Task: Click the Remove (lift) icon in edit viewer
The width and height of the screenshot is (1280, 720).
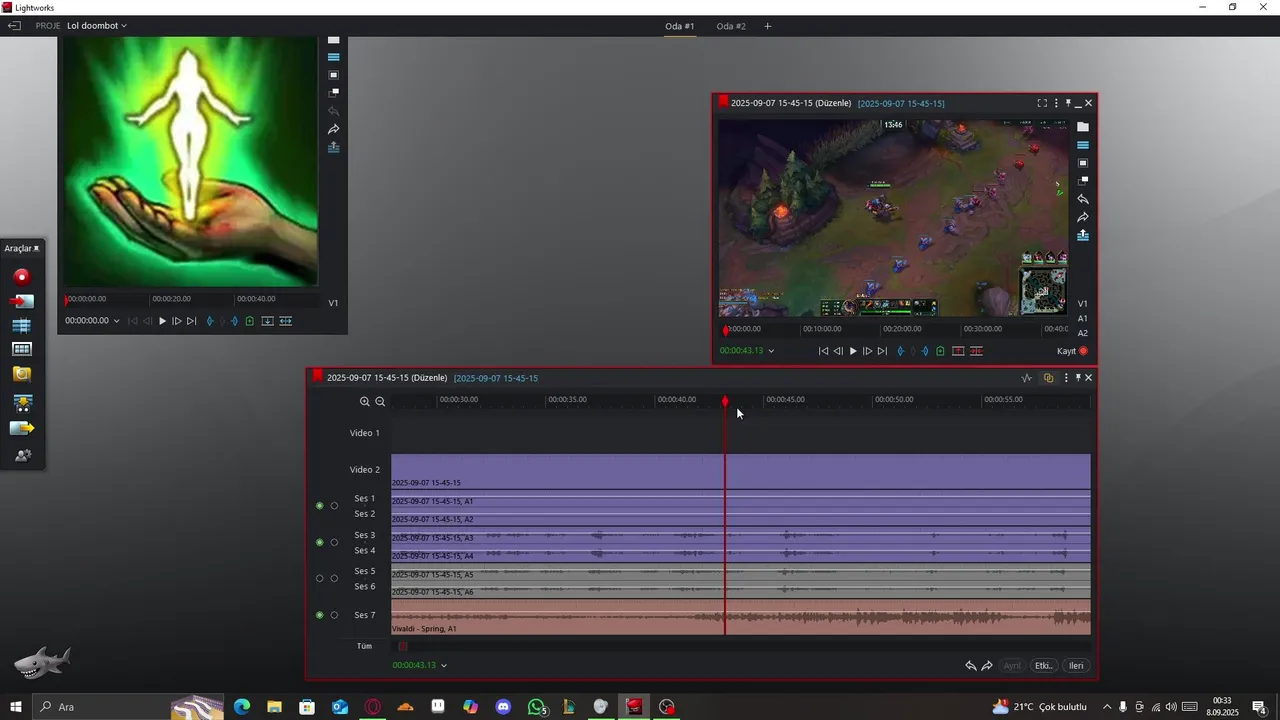Action: pos(958,351)
